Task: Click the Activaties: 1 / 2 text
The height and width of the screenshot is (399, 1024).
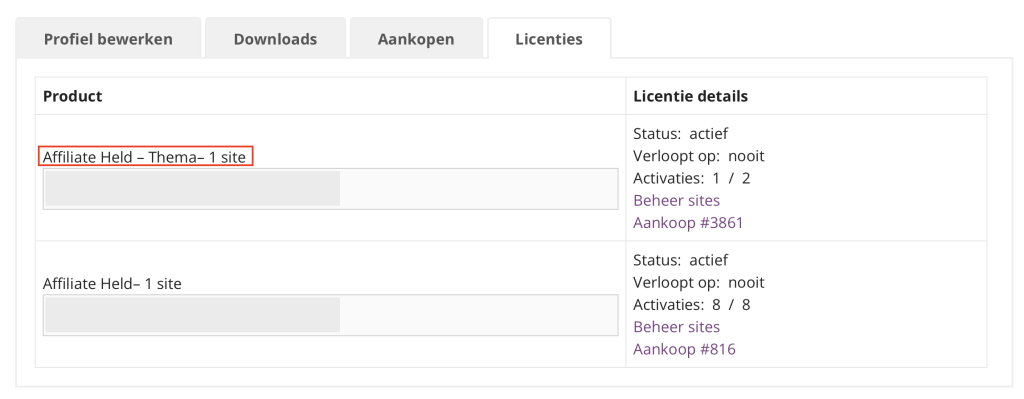Action: (x=692, y=178)
